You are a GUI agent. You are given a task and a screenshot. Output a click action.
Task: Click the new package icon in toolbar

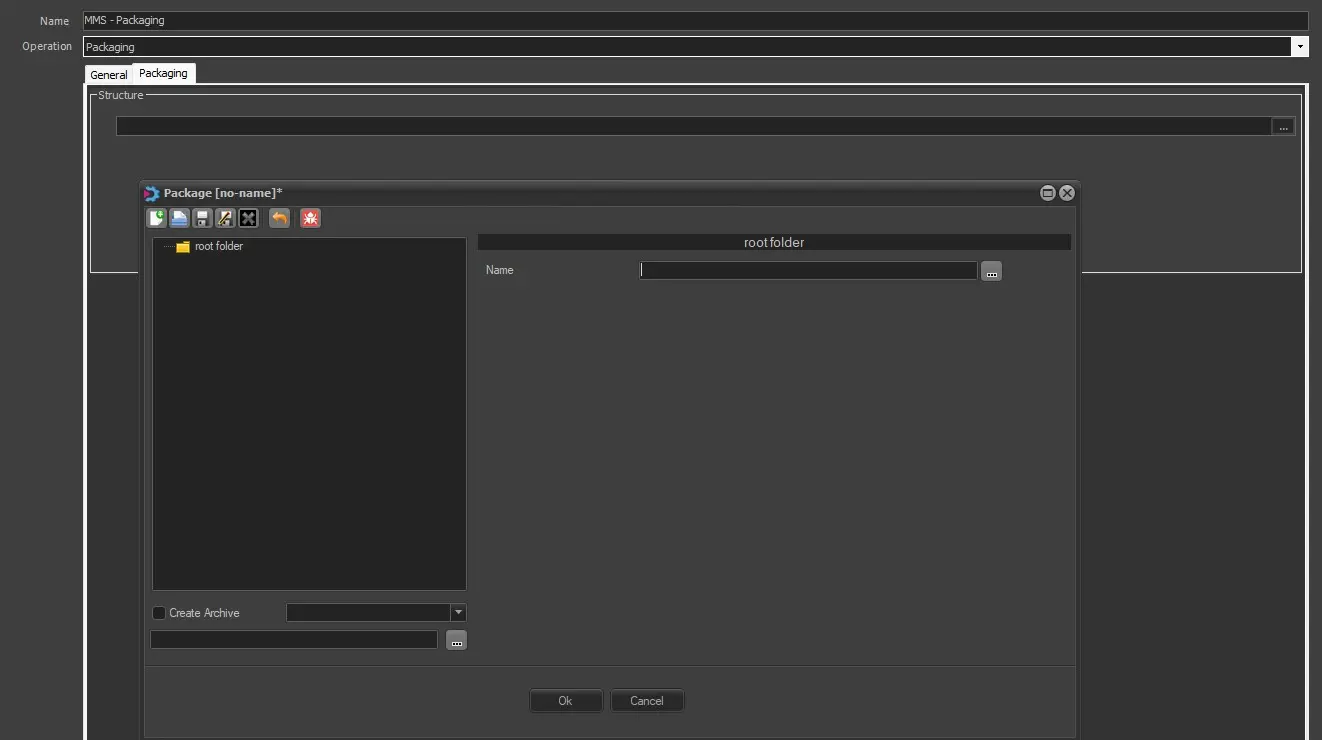pos(156,218)
